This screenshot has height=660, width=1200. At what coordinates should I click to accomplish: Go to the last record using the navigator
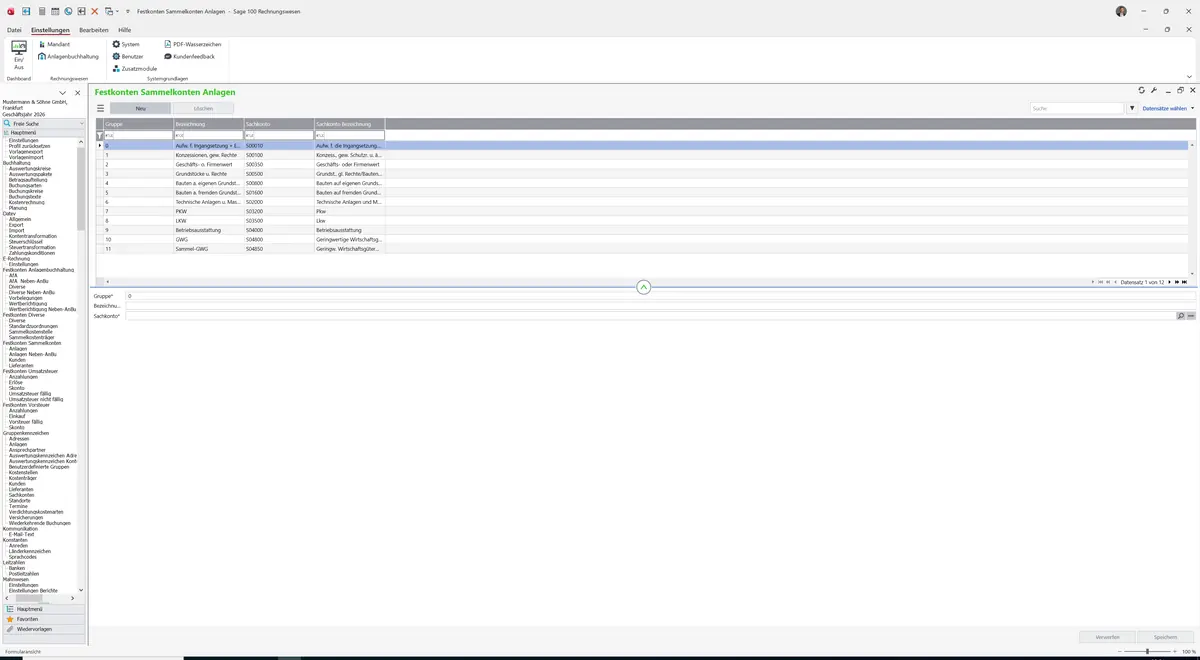(1185, 282)
